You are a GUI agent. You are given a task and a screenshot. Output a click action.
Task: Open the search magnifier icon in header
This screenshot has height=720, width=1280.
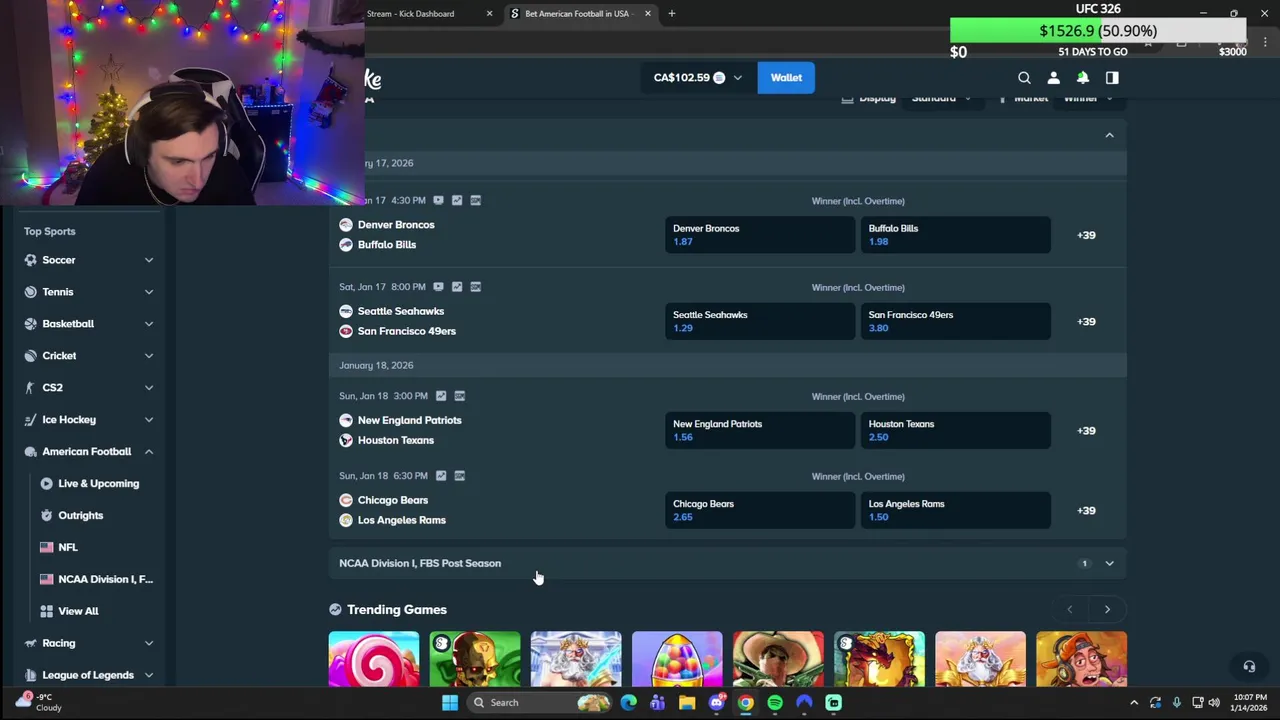[x=1024, y=78]
